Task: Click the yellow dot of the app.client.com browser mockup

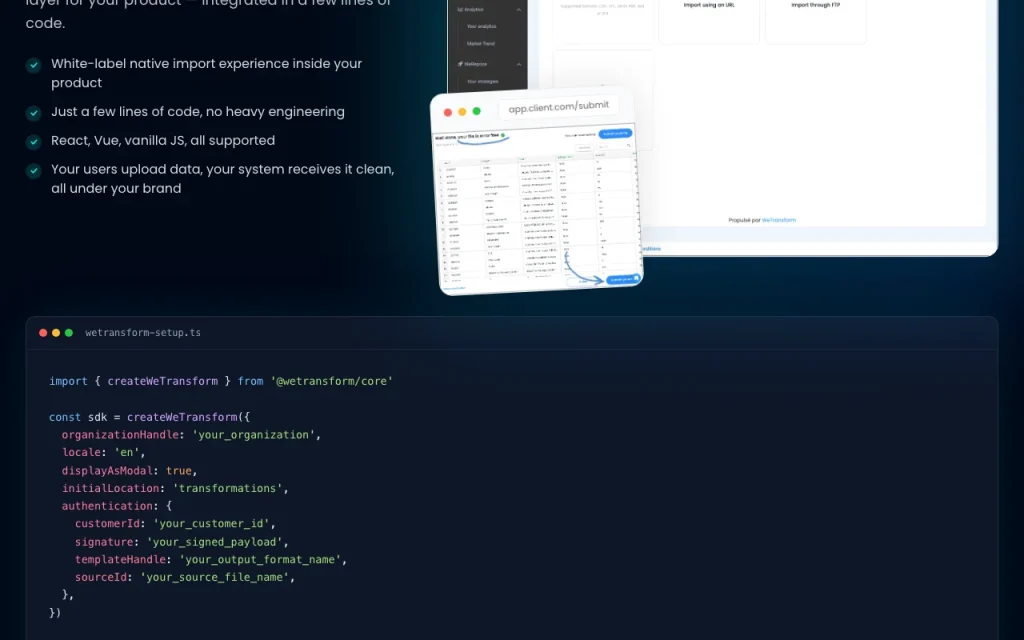Action: coord(462,112)
